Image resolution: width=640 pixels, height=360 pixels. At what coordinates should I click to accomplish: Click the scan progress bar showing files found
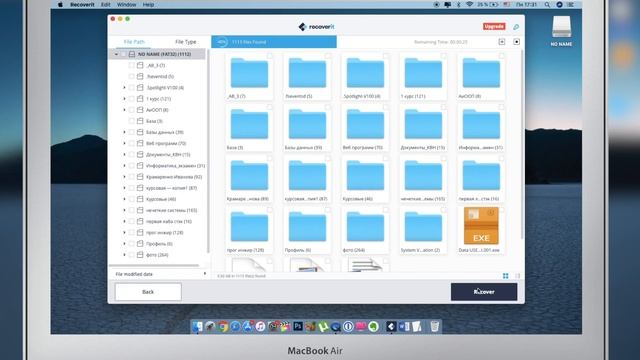(274, 42)
